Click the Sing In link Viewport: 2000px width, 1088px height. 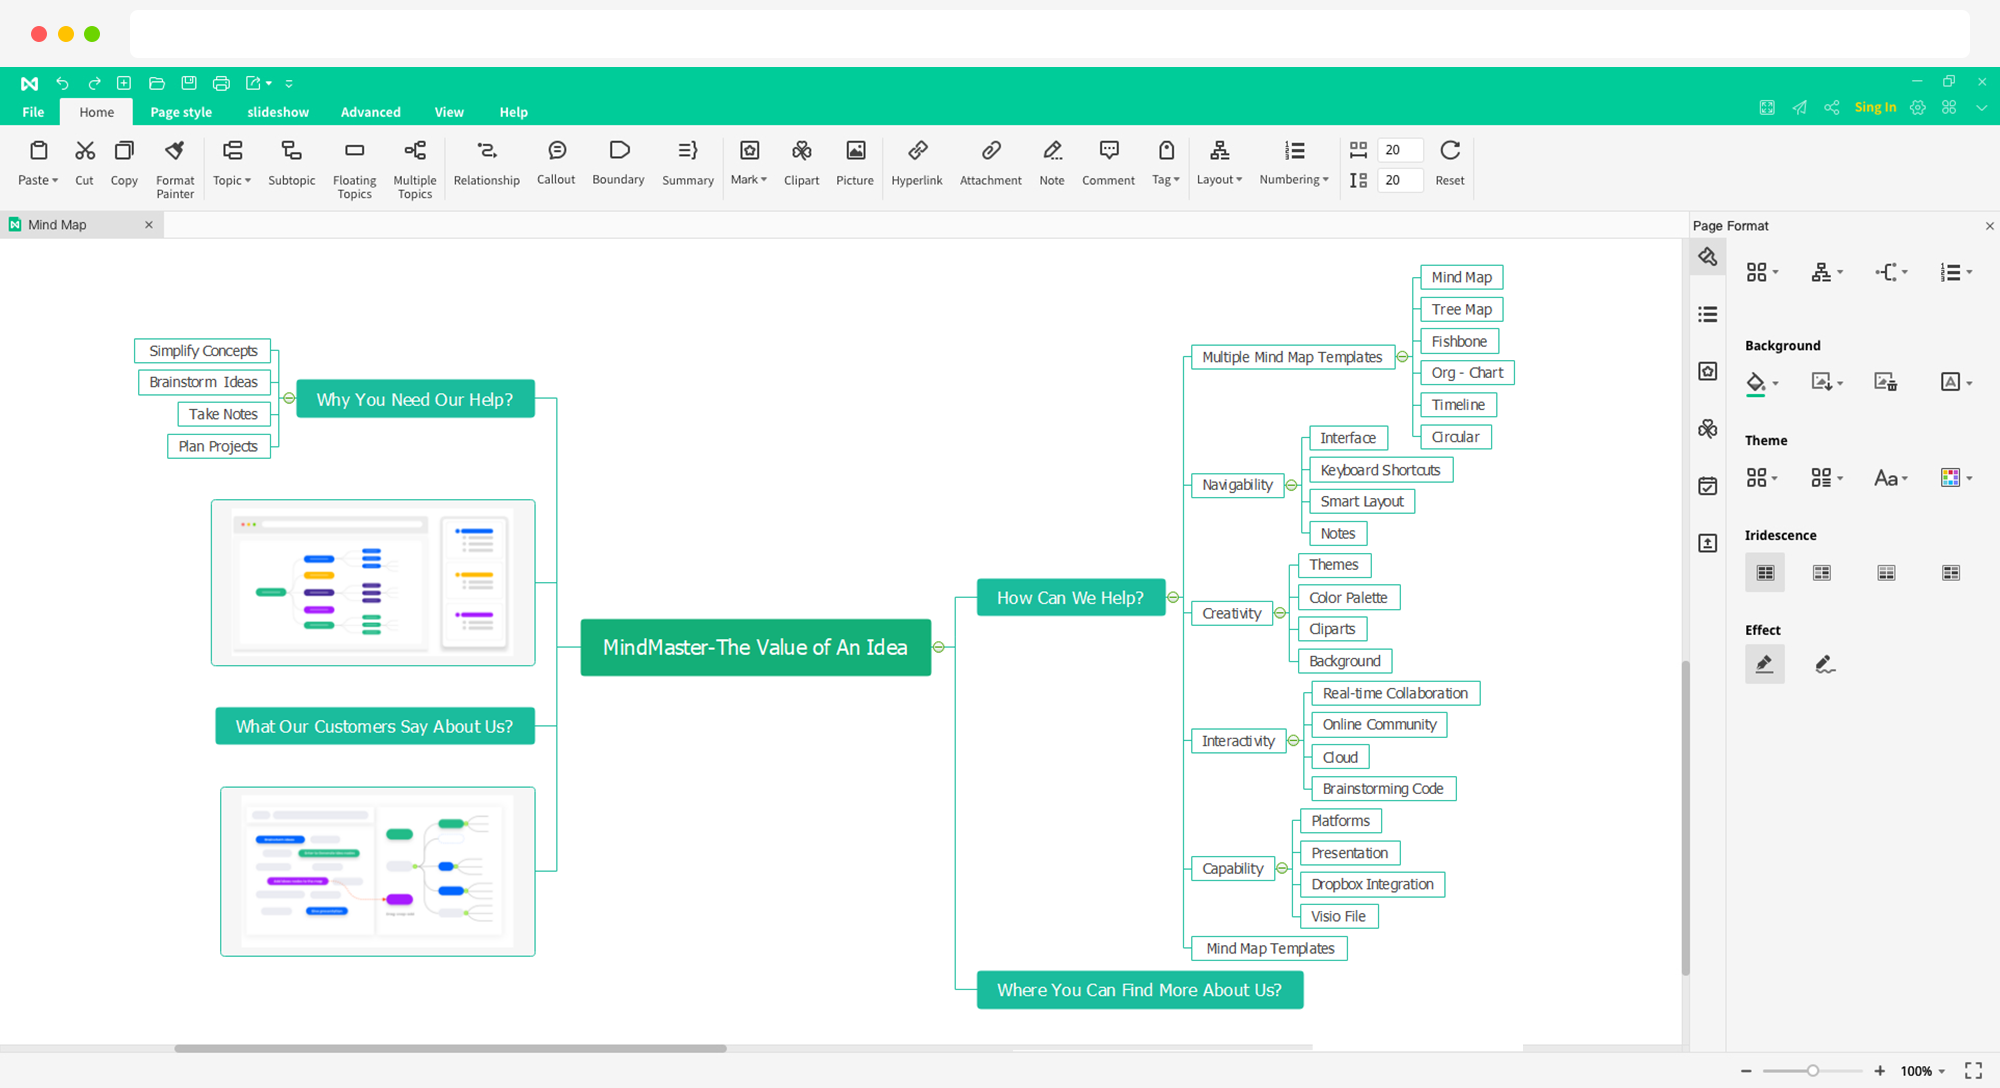click(1875, 107)
